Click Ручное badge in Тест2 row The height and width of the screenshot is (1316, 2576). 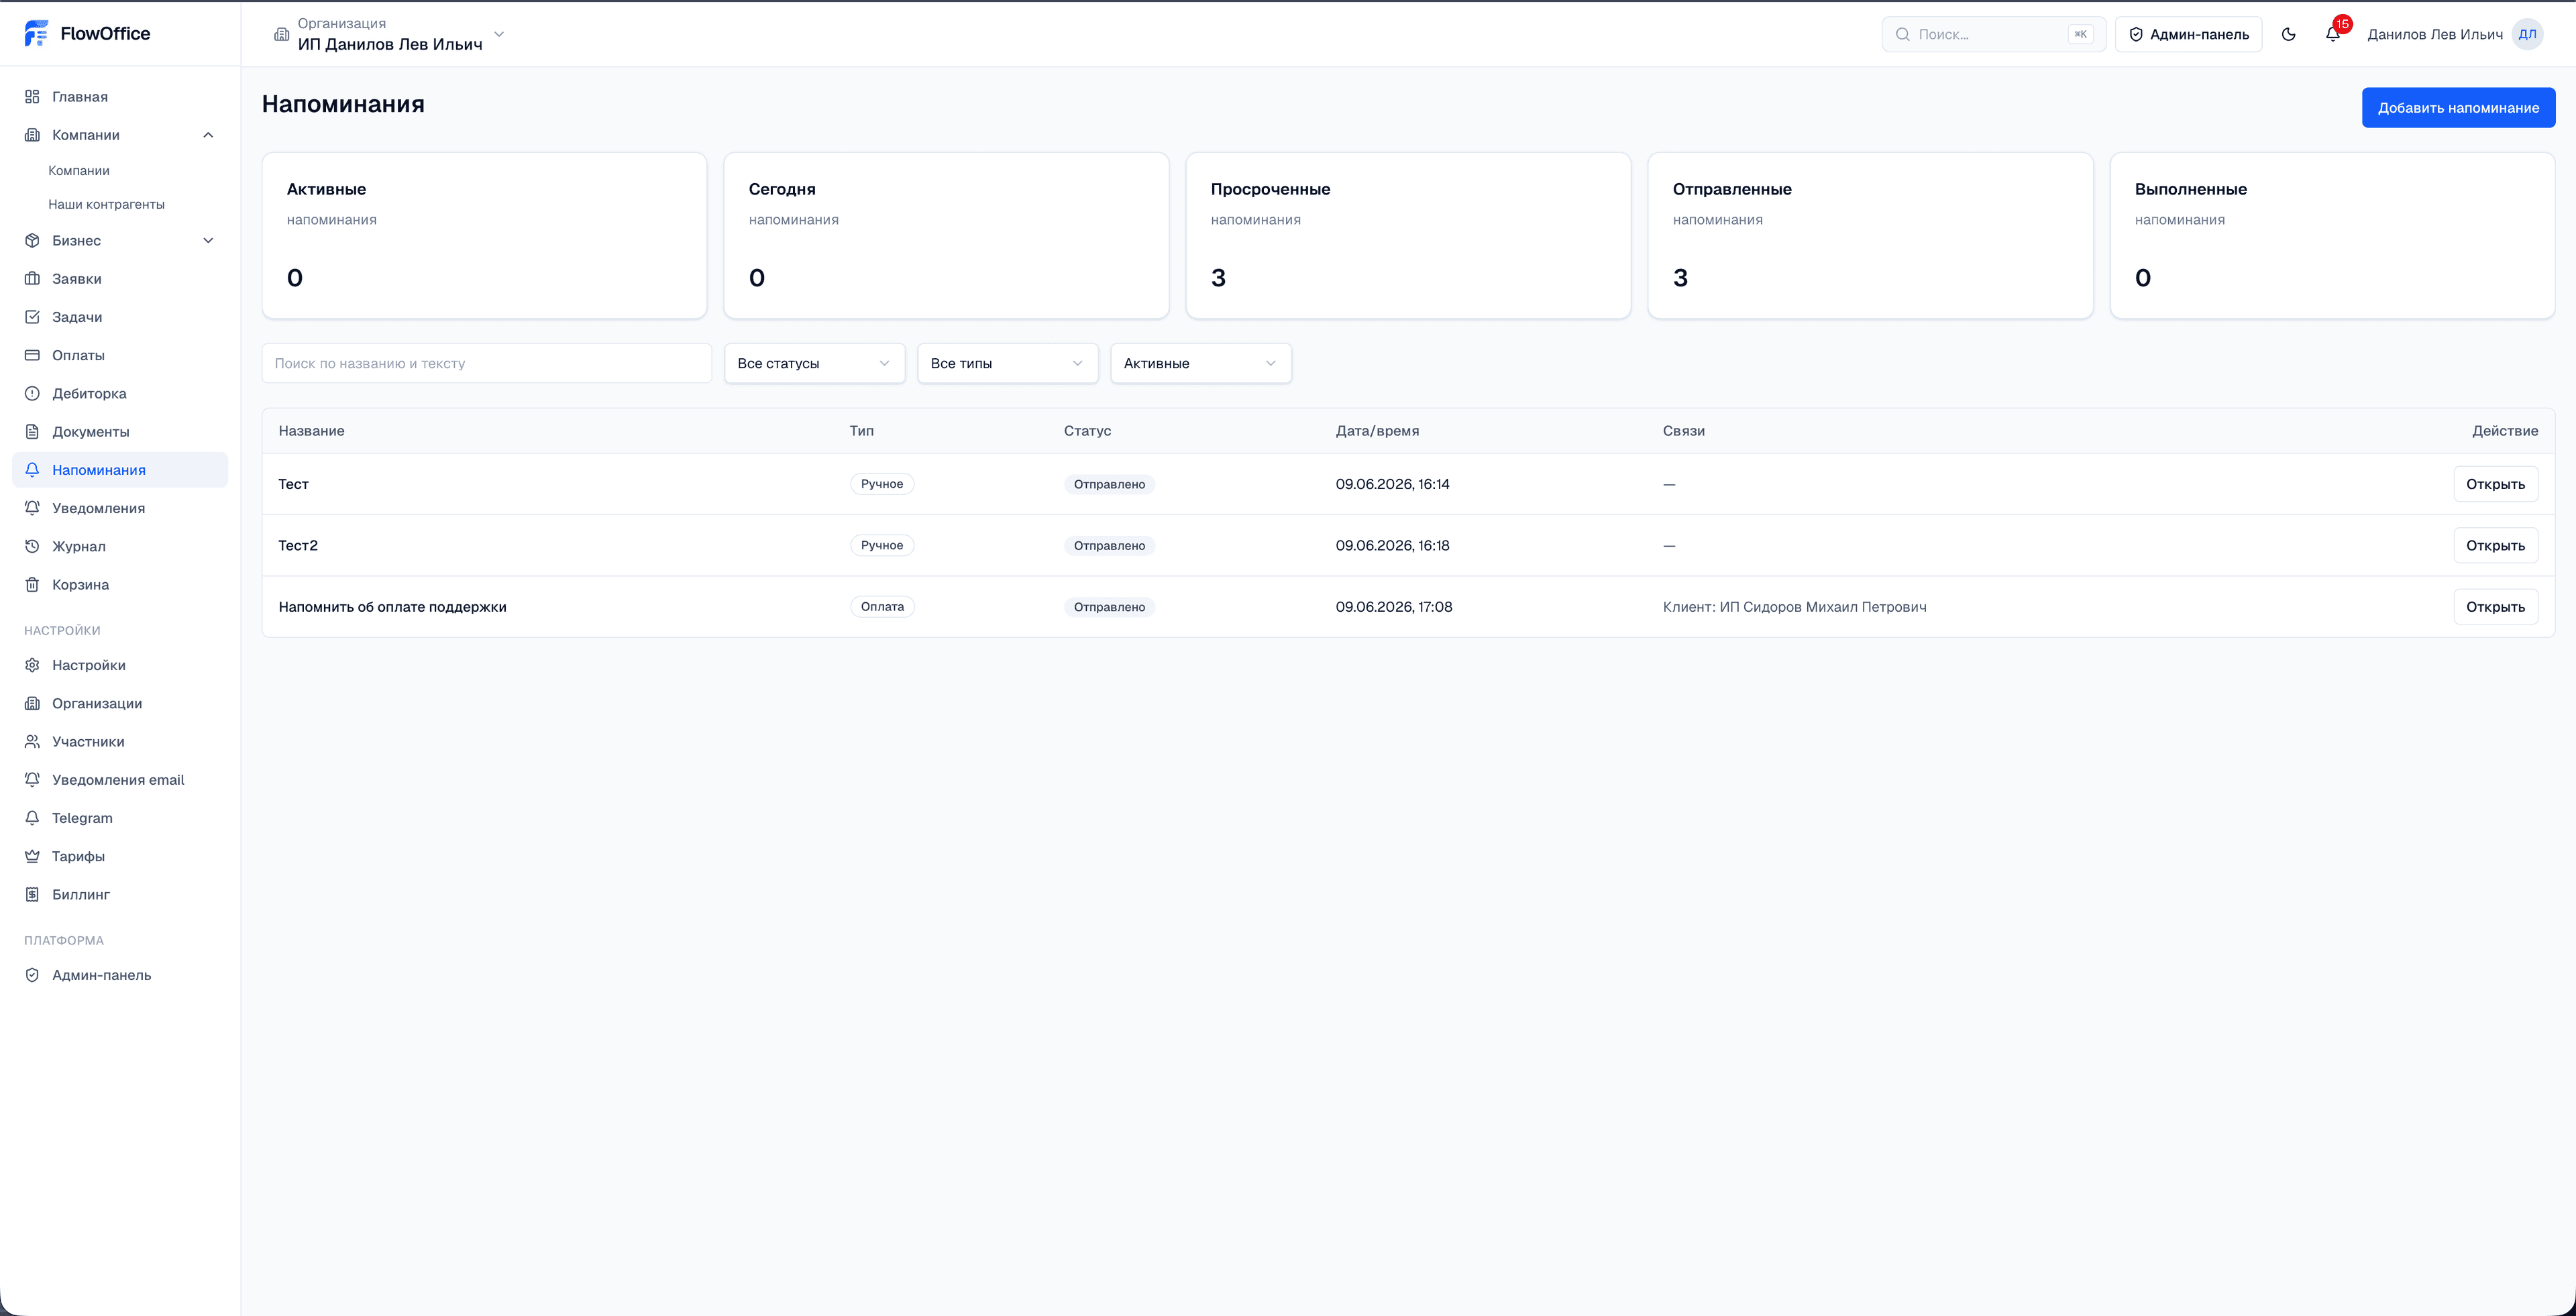pyautogui.click(x=882, y=546)
